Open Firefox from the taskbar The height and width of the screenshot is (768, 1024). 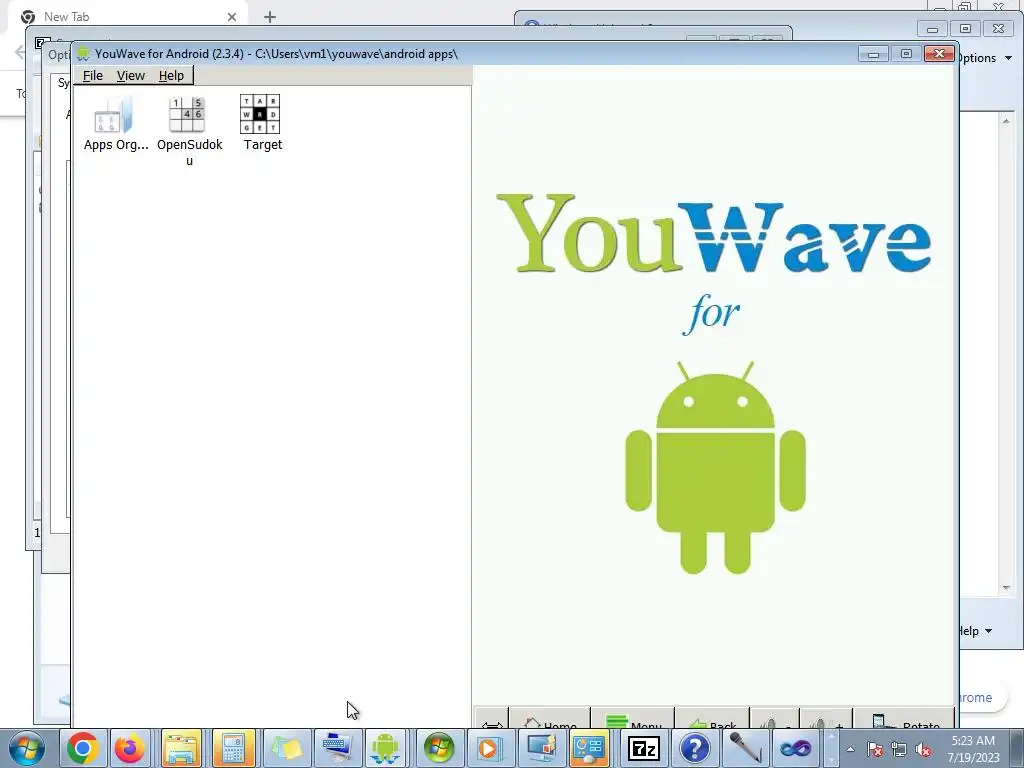(129, 748)
